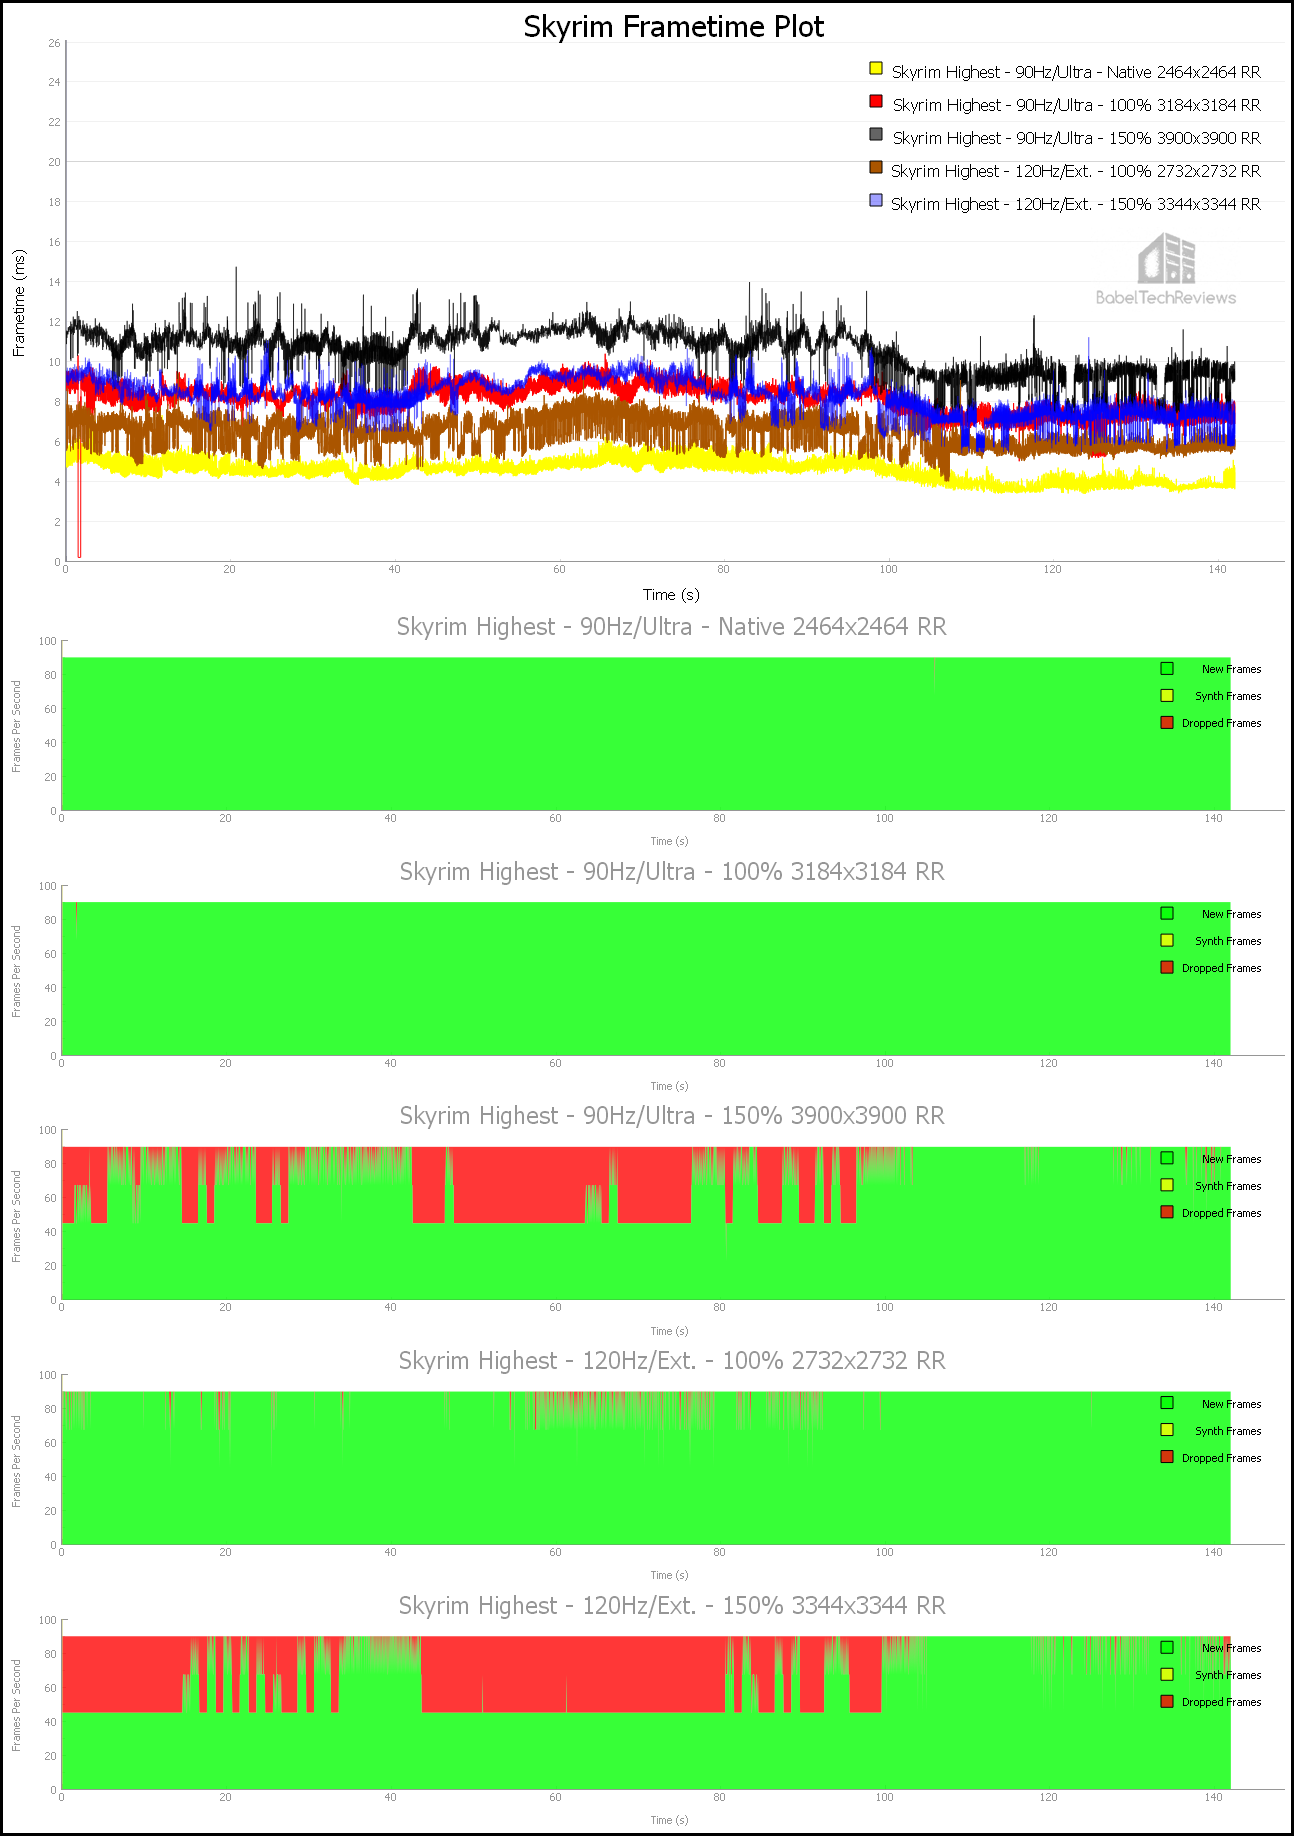Screen dimensions: 1294x1836
Task: Select legend label 'Skyrim Highest - 90Hz/Ultra - 100% 3184x3184 RR'
Action: click(x=1076, y=105)
